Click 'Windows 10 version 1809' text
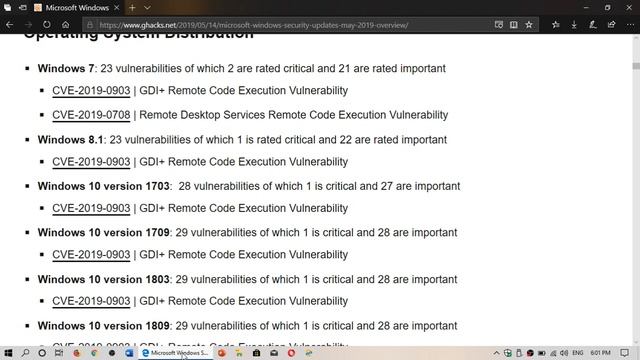This screenshot has height=360, width=640. pyautogui.click(x=103, y=326)
